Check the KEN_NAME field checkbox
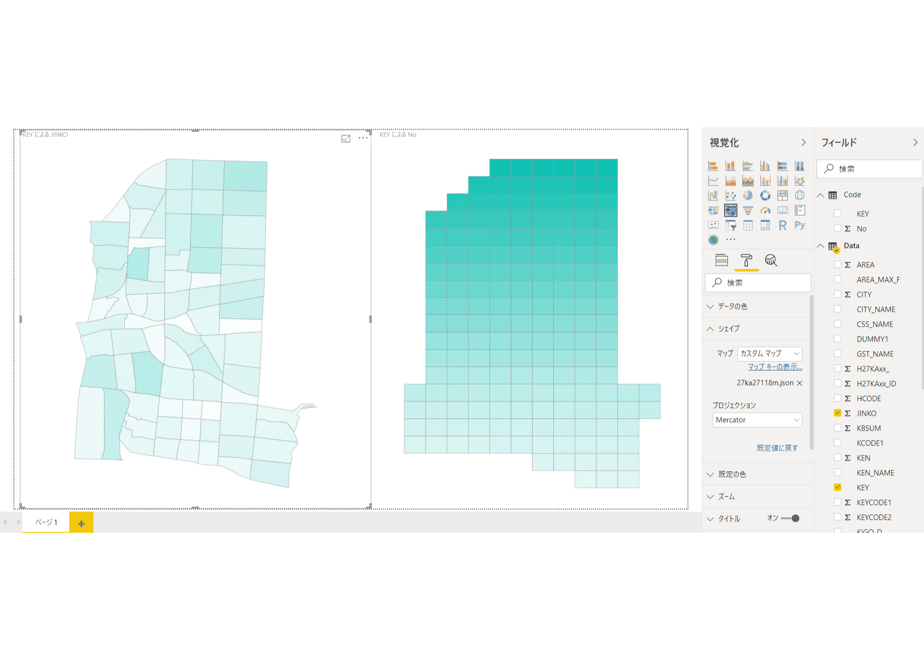This screenshot has width=924, height=660. click(x=837, y=473)
